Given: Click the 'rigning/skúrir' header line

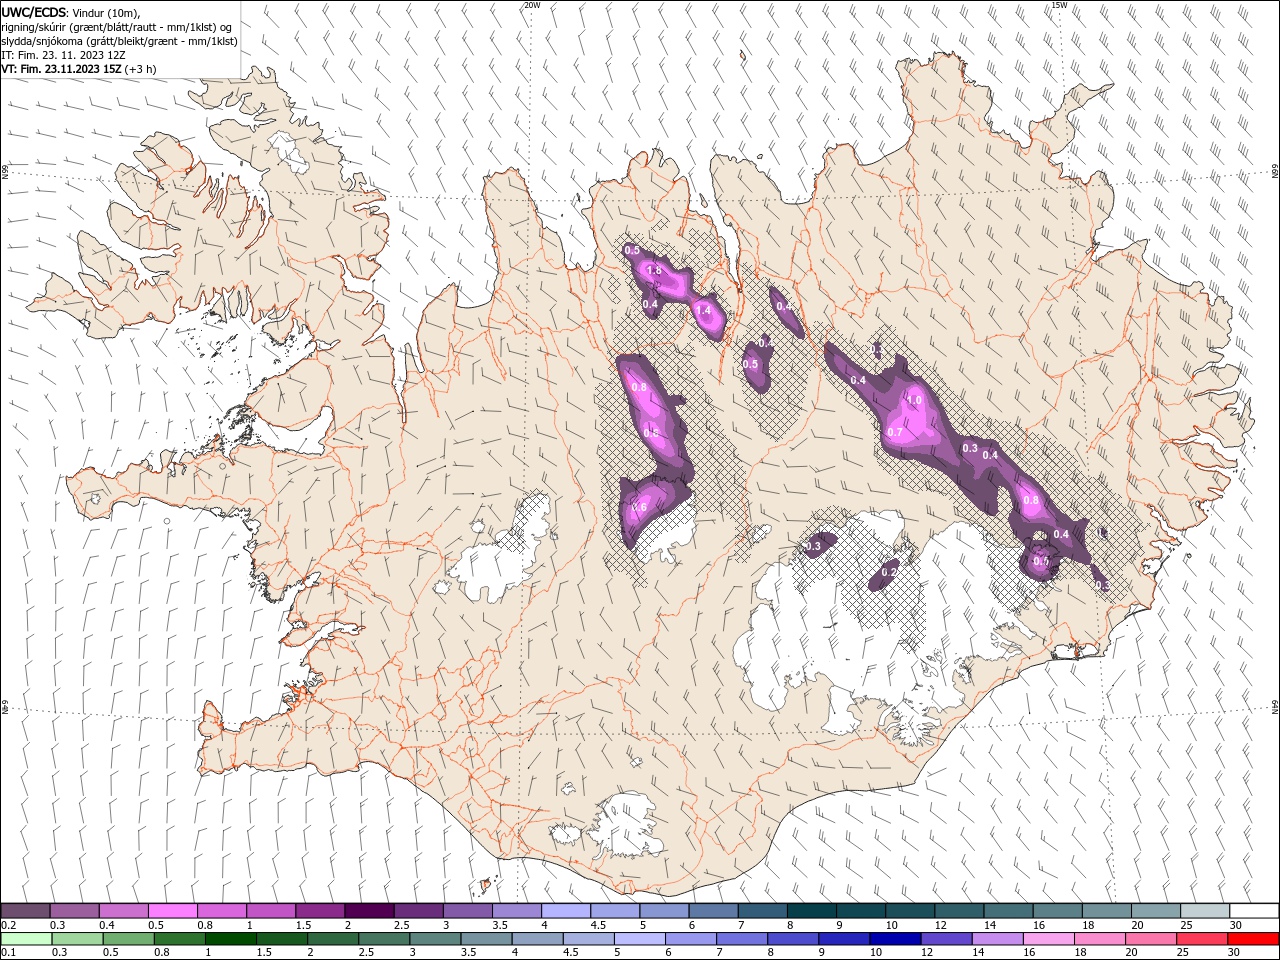Looking at the screenshot, I should coord(117,27).
